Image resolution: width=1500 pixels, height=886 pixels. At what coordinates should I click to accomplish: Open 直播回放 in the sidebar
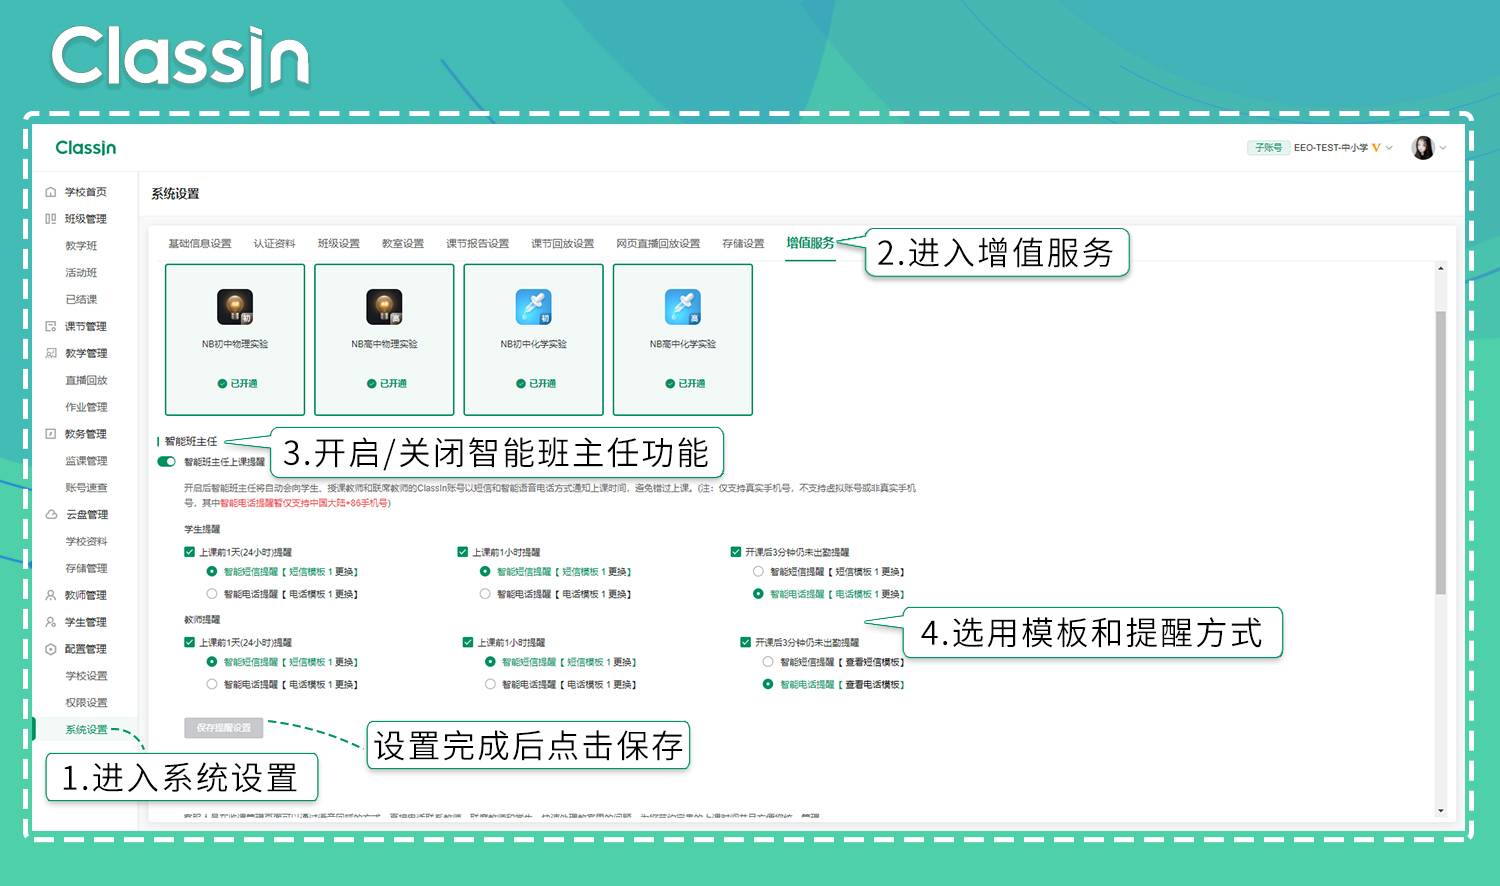86,380
